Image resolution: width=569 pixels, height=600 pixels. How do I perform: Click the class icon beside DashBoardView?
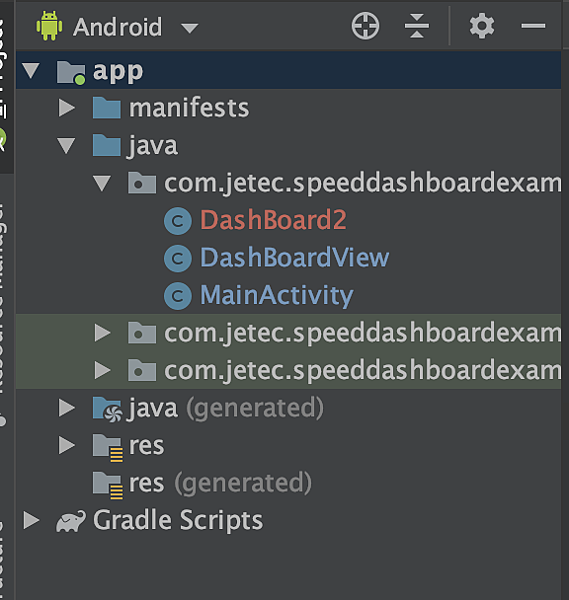click(178, 258)
